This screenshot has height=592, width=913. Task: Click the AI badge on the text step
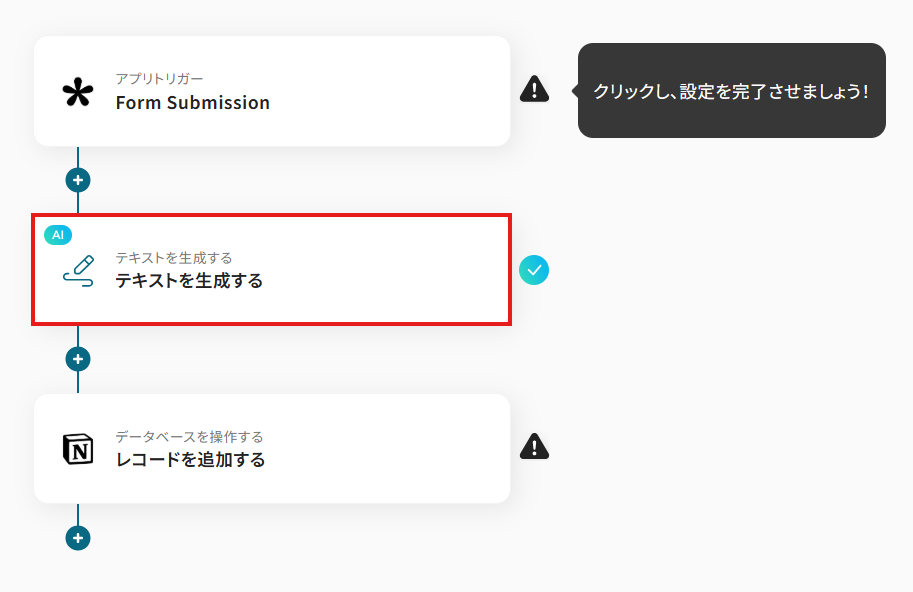pyautogui.click(x=58, y=235)
